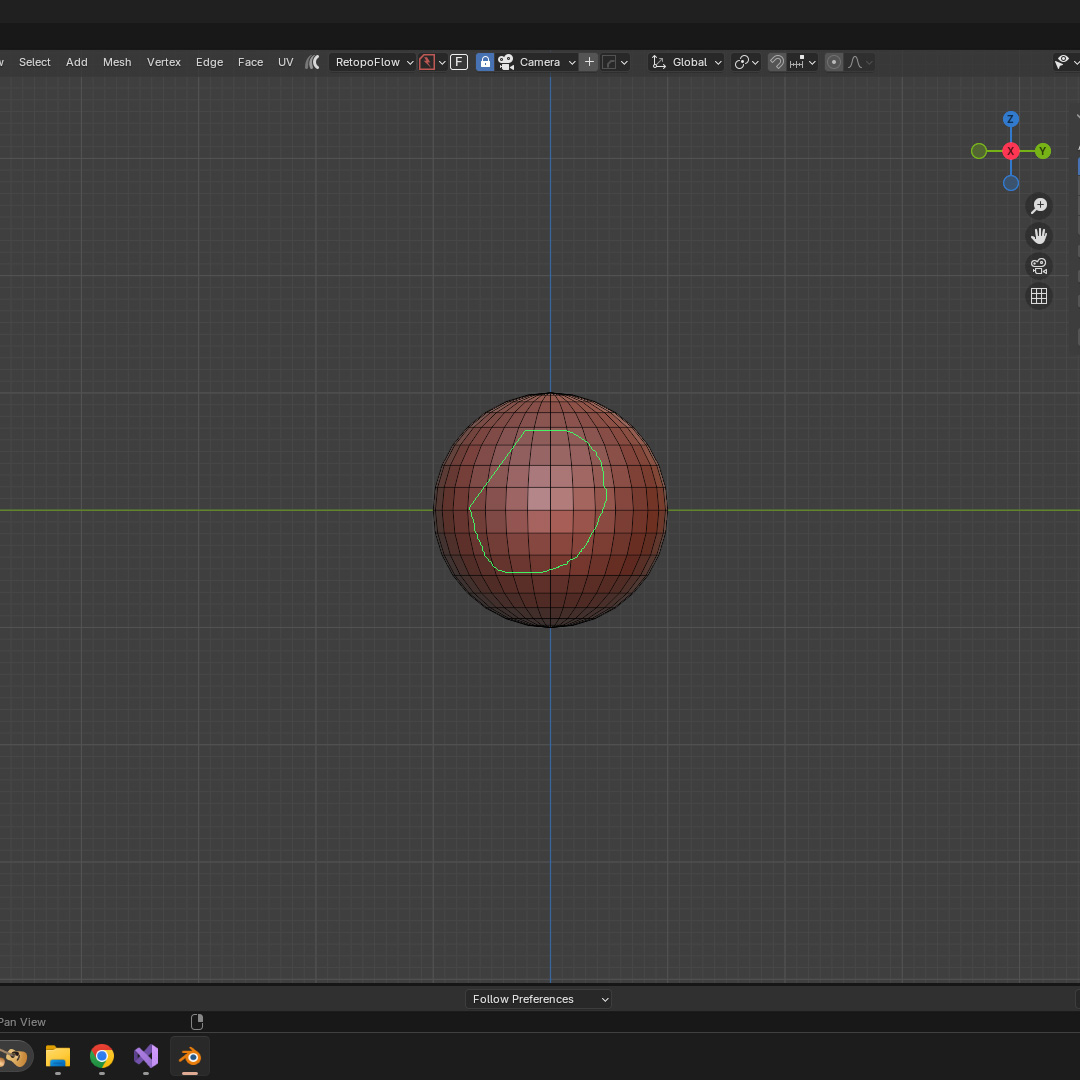Viewport: 1080px width, 1080px height.
Task: Click the hand pan view gizmo
Action: (1039, 236)
